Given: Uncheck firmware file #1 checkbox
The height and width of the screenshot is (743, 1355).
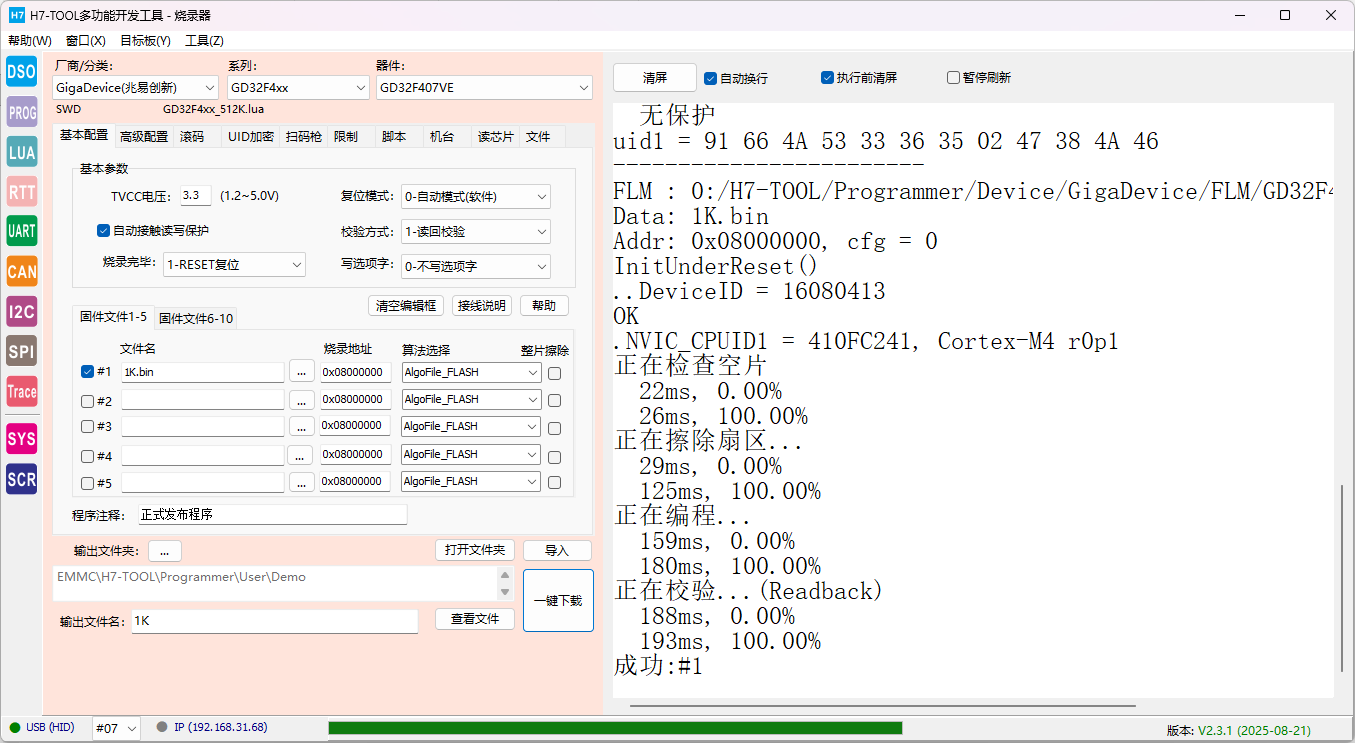Looking at the screenshot, I should tap(87, 372).
